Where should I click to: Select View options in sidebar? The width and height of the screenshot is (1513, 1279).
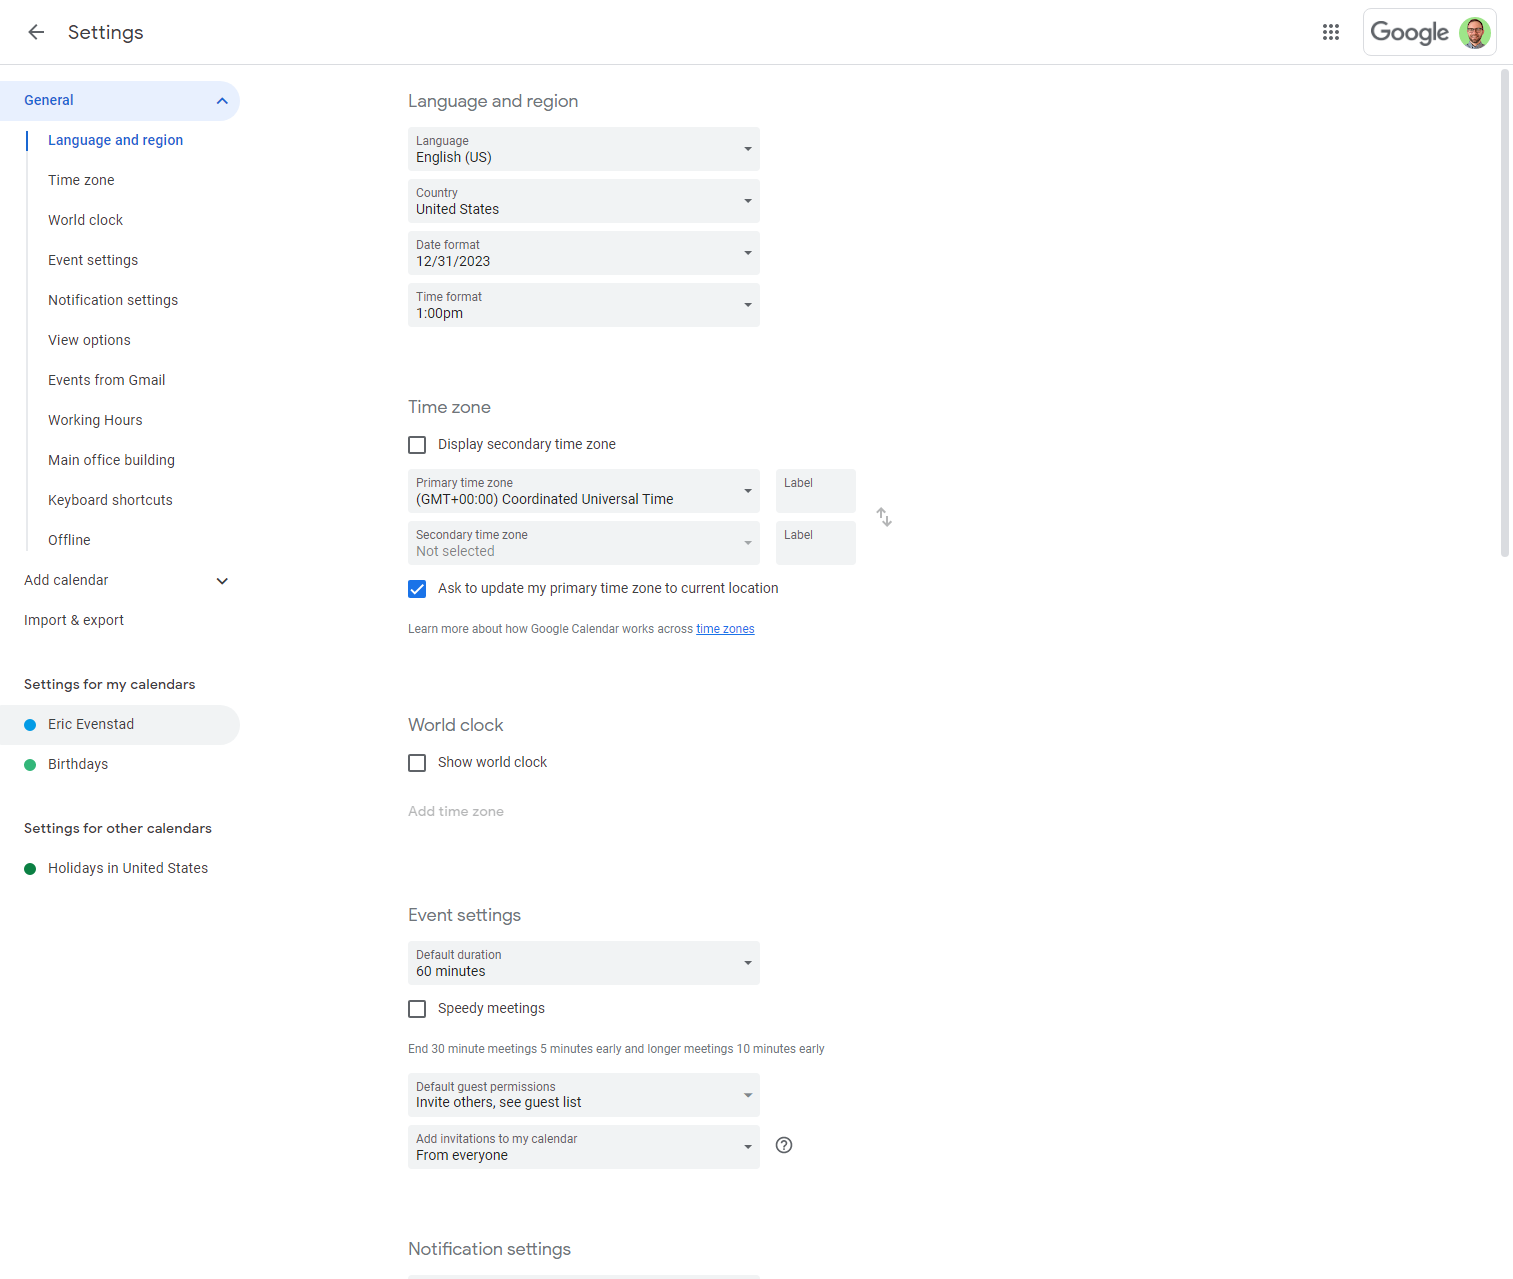(x=89, y=340)
